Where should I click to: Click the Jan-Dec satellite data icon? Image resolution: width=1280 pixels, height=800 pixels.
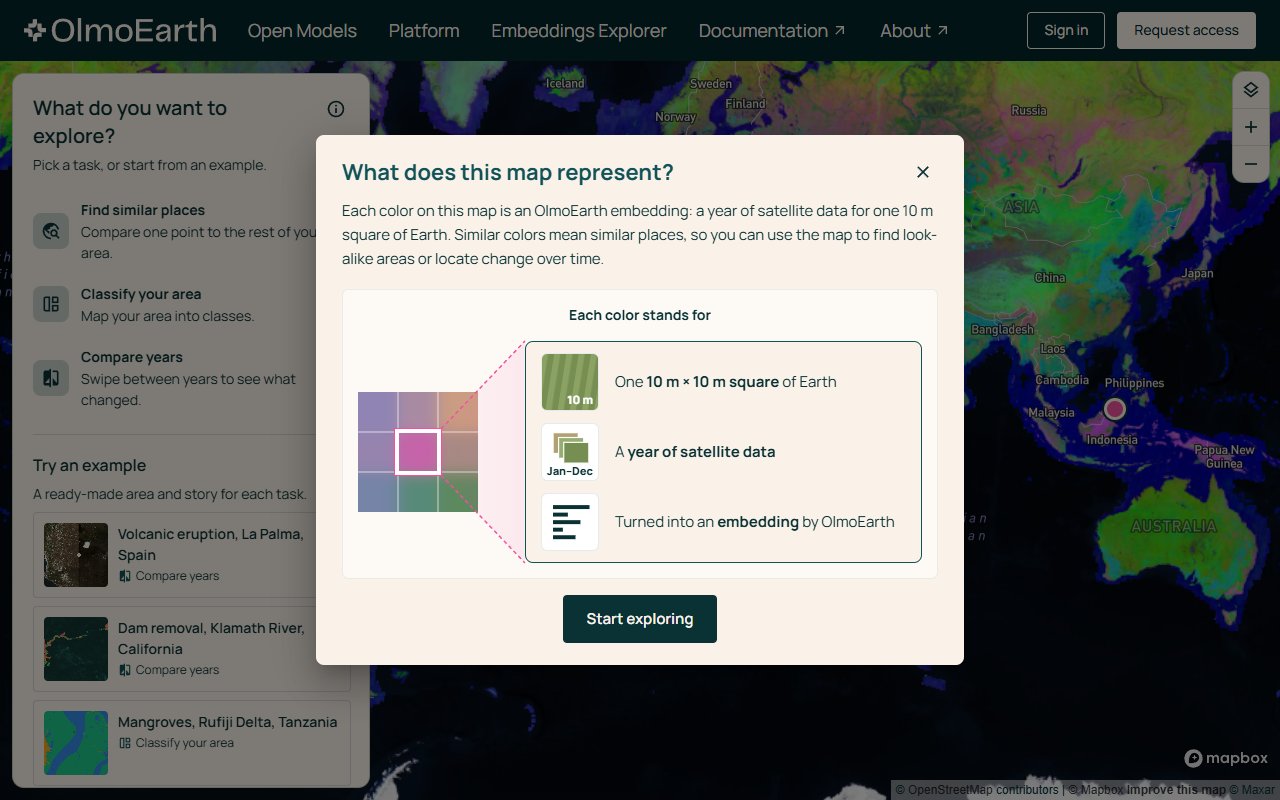[570, 452]
